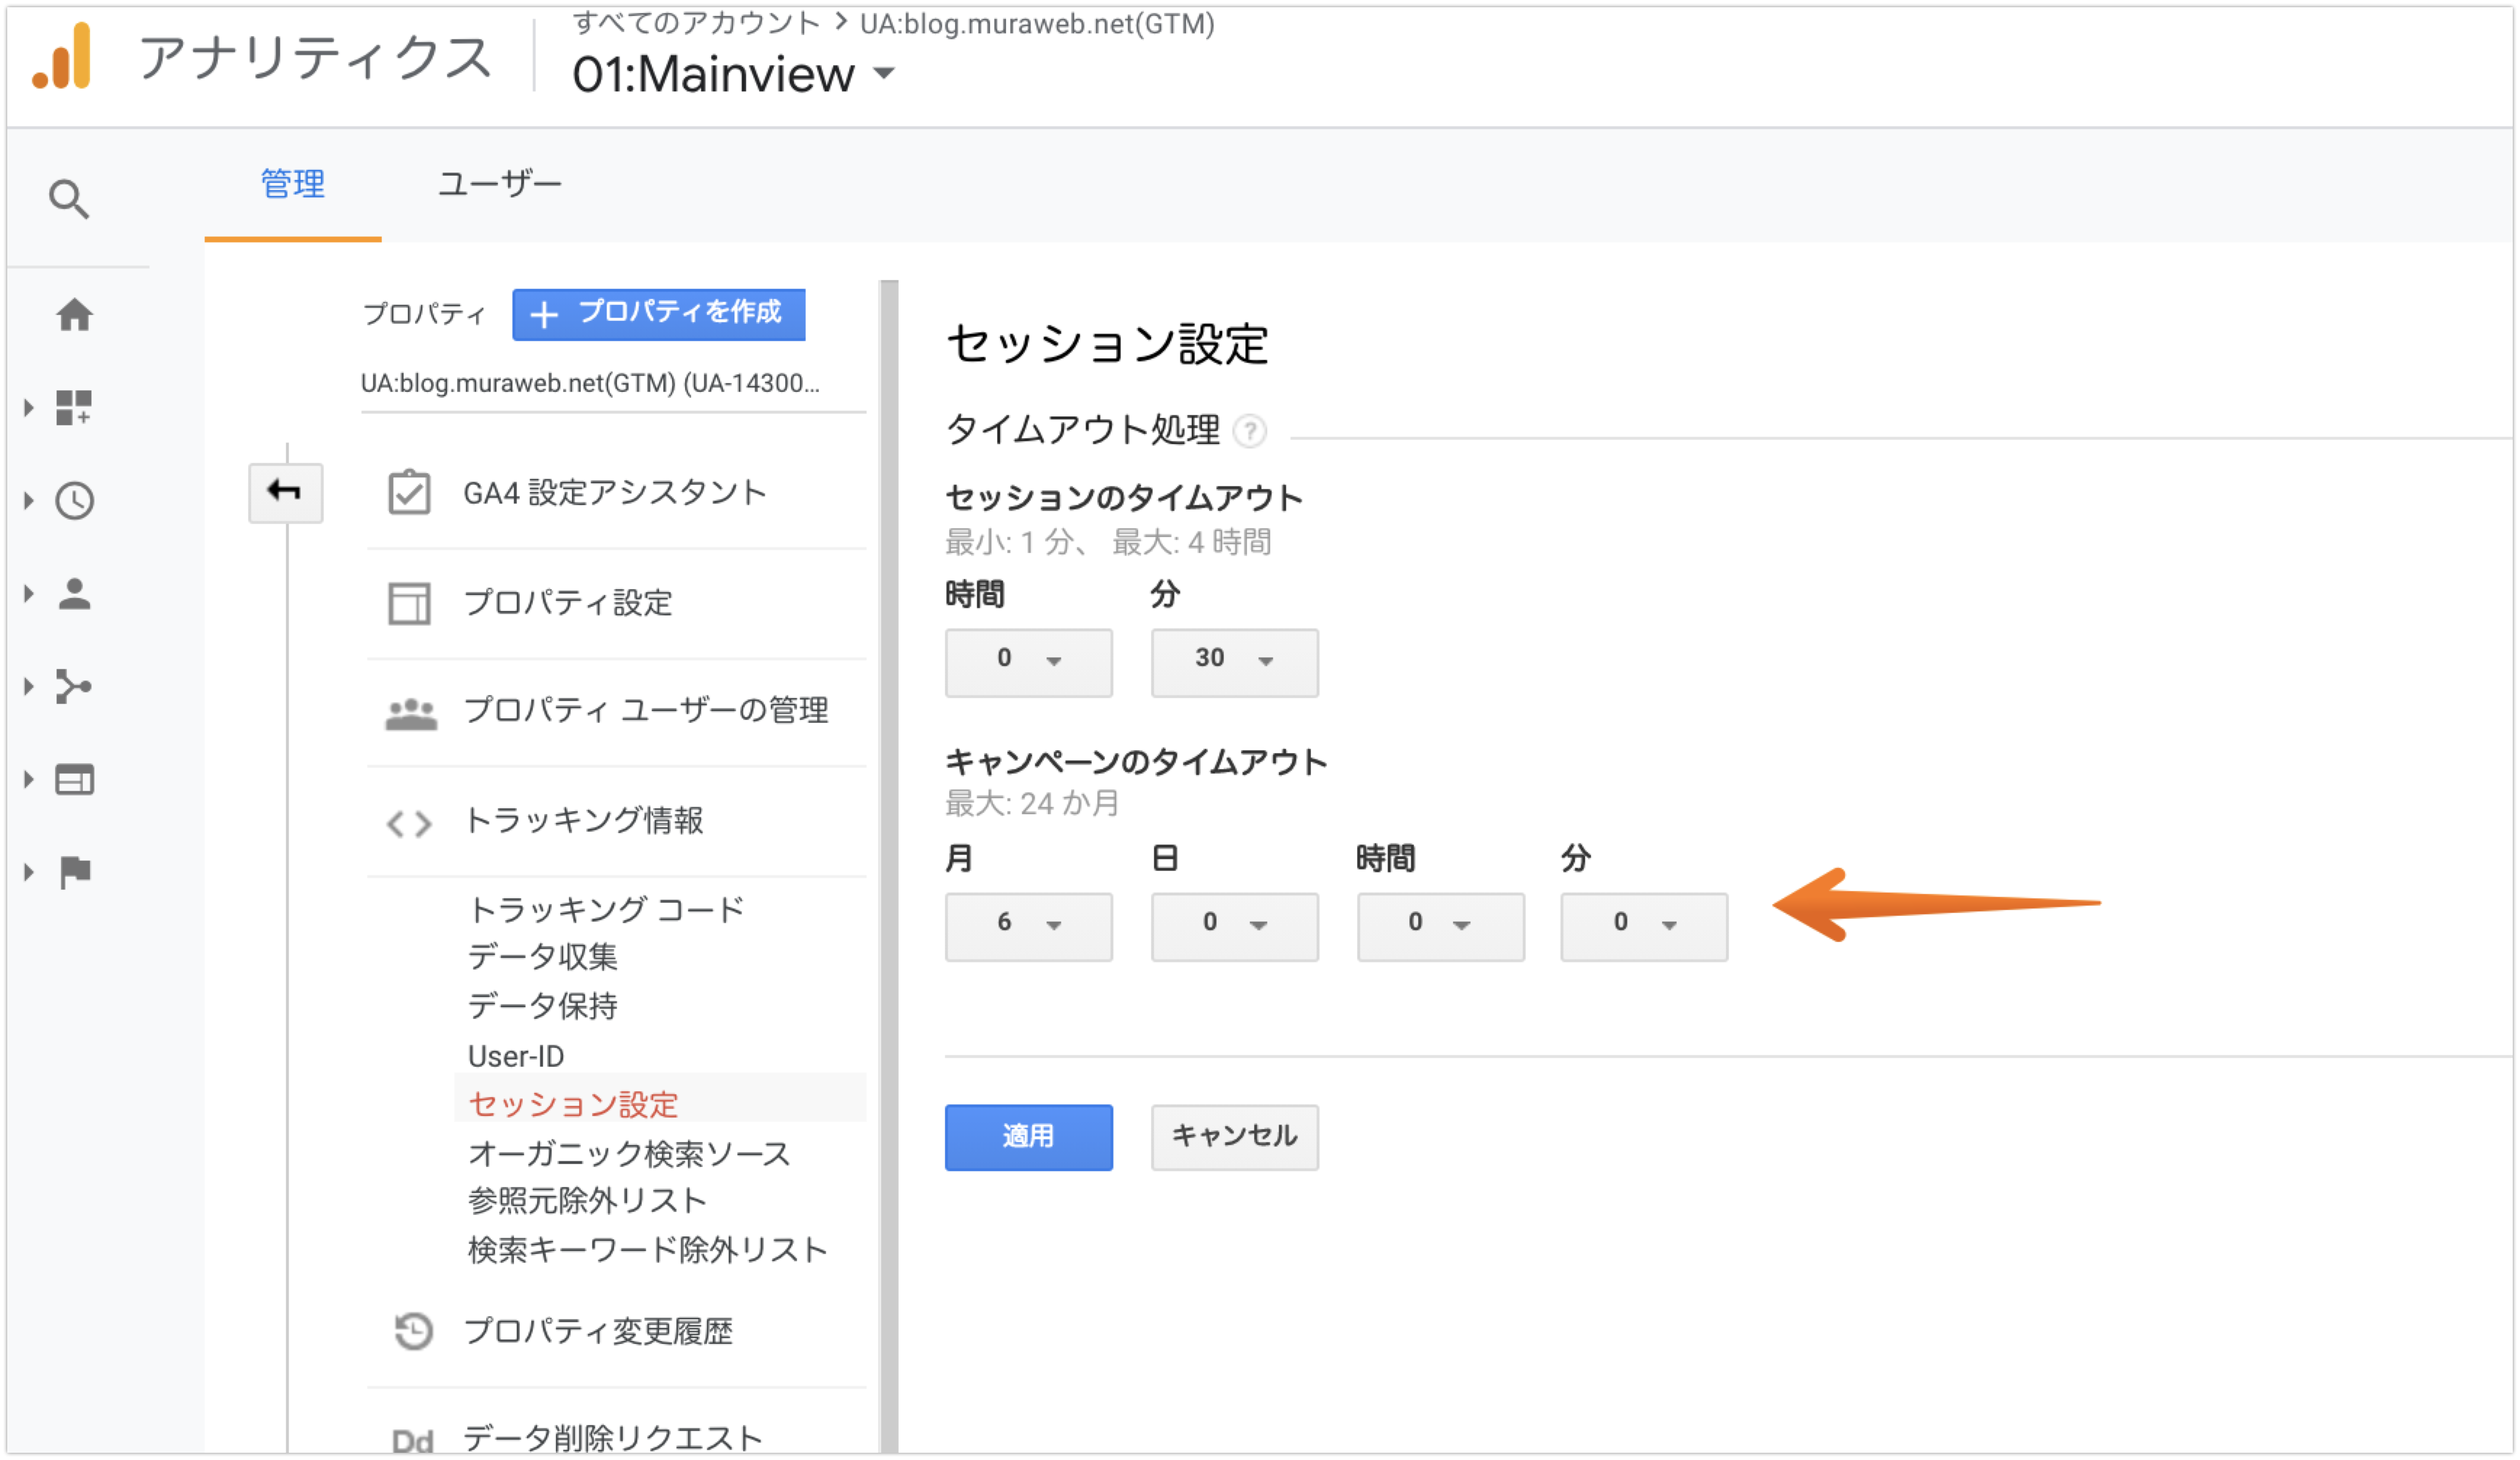Screen dimensions: 2520x1460
Task: Open データ保持 submenu item
Action: click(x=542, y=1006)
